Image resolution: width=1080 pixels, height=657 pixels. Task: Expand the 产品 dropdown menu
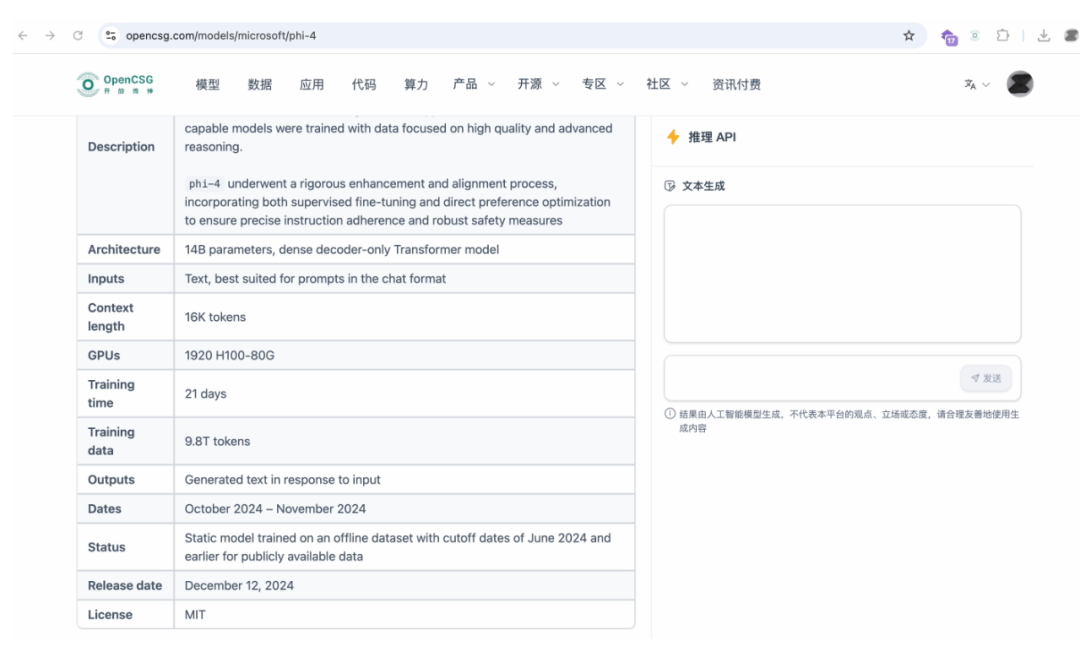[x=474, y=84]
